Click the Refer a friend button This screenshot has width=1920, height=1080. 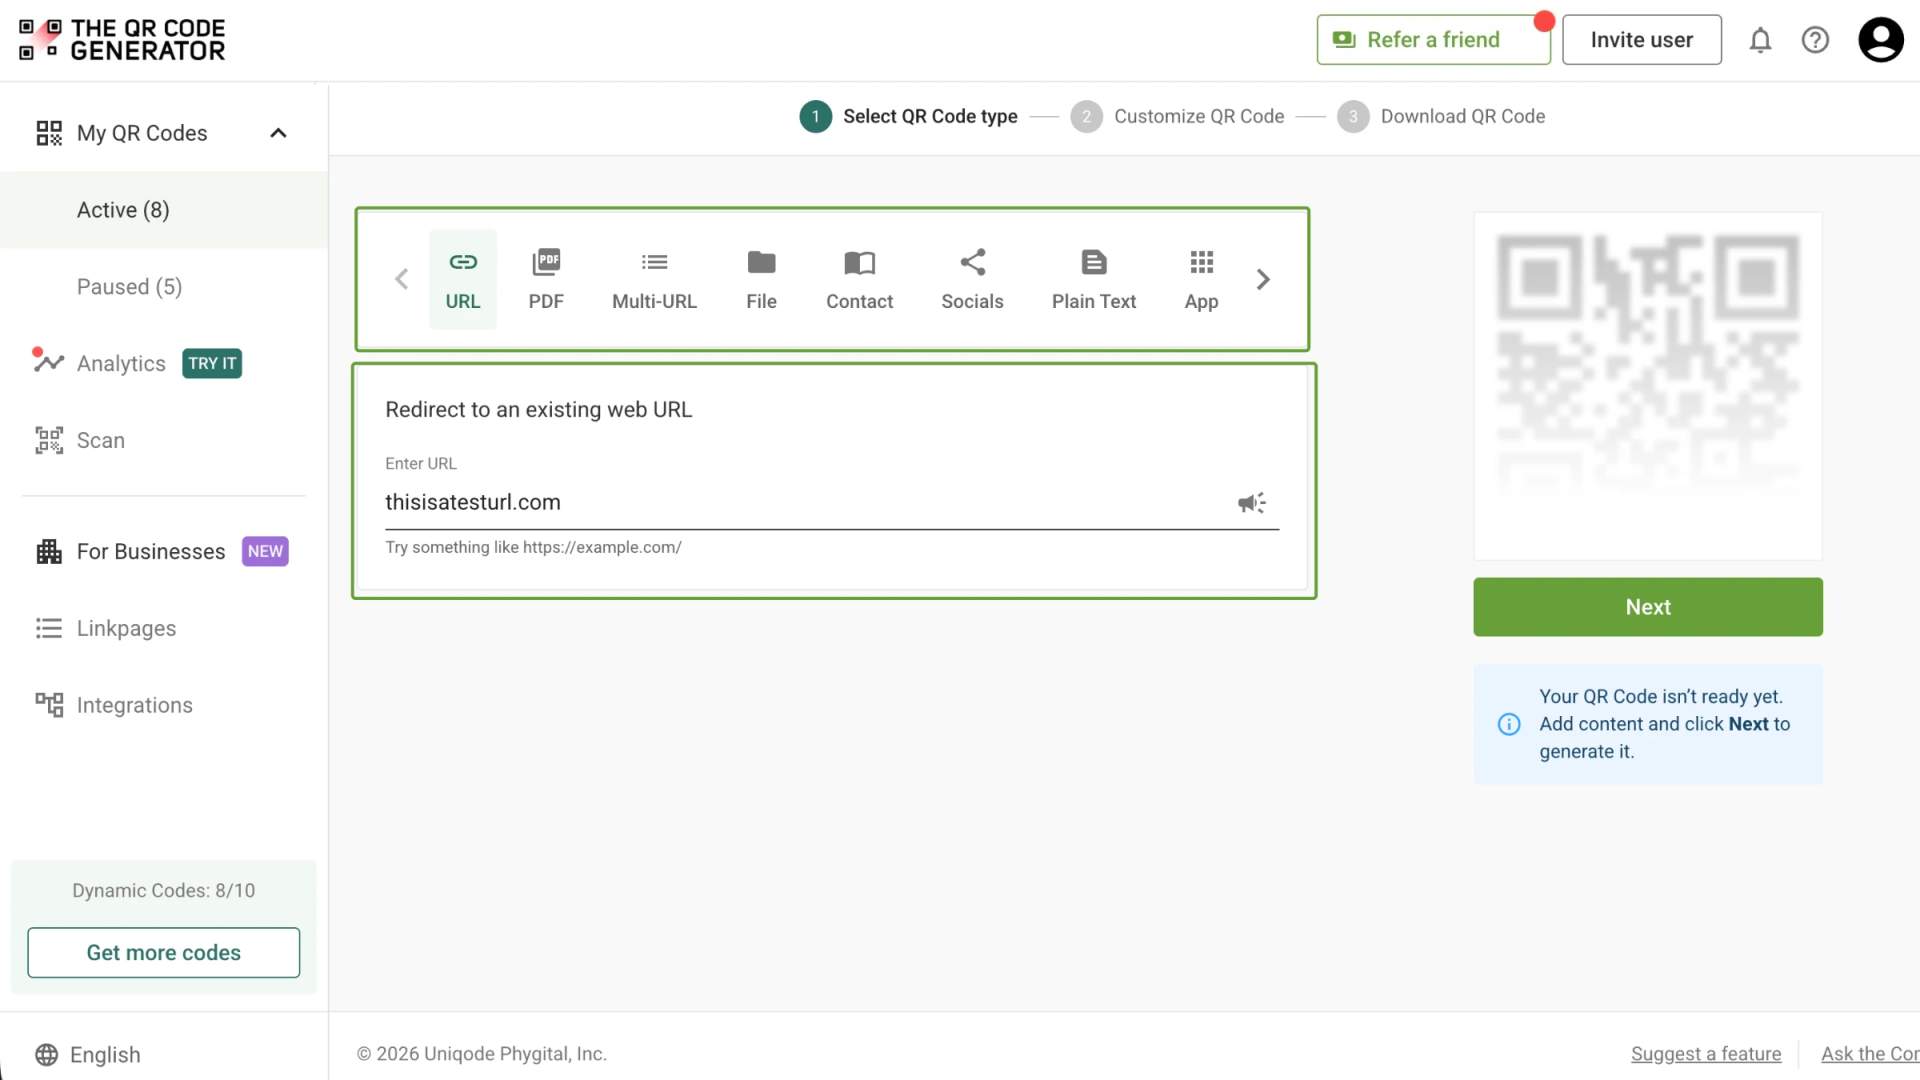click(x=1433, y=40)
